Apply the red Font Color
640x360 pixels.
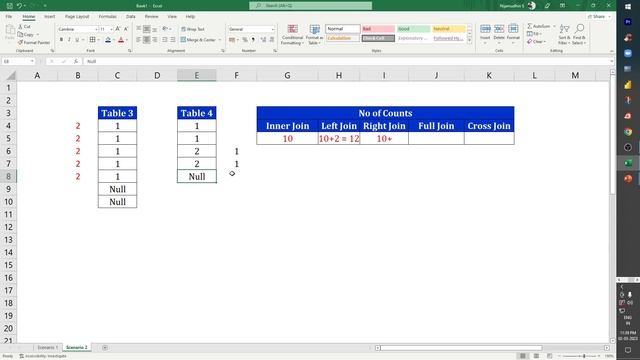pos(121,40)
